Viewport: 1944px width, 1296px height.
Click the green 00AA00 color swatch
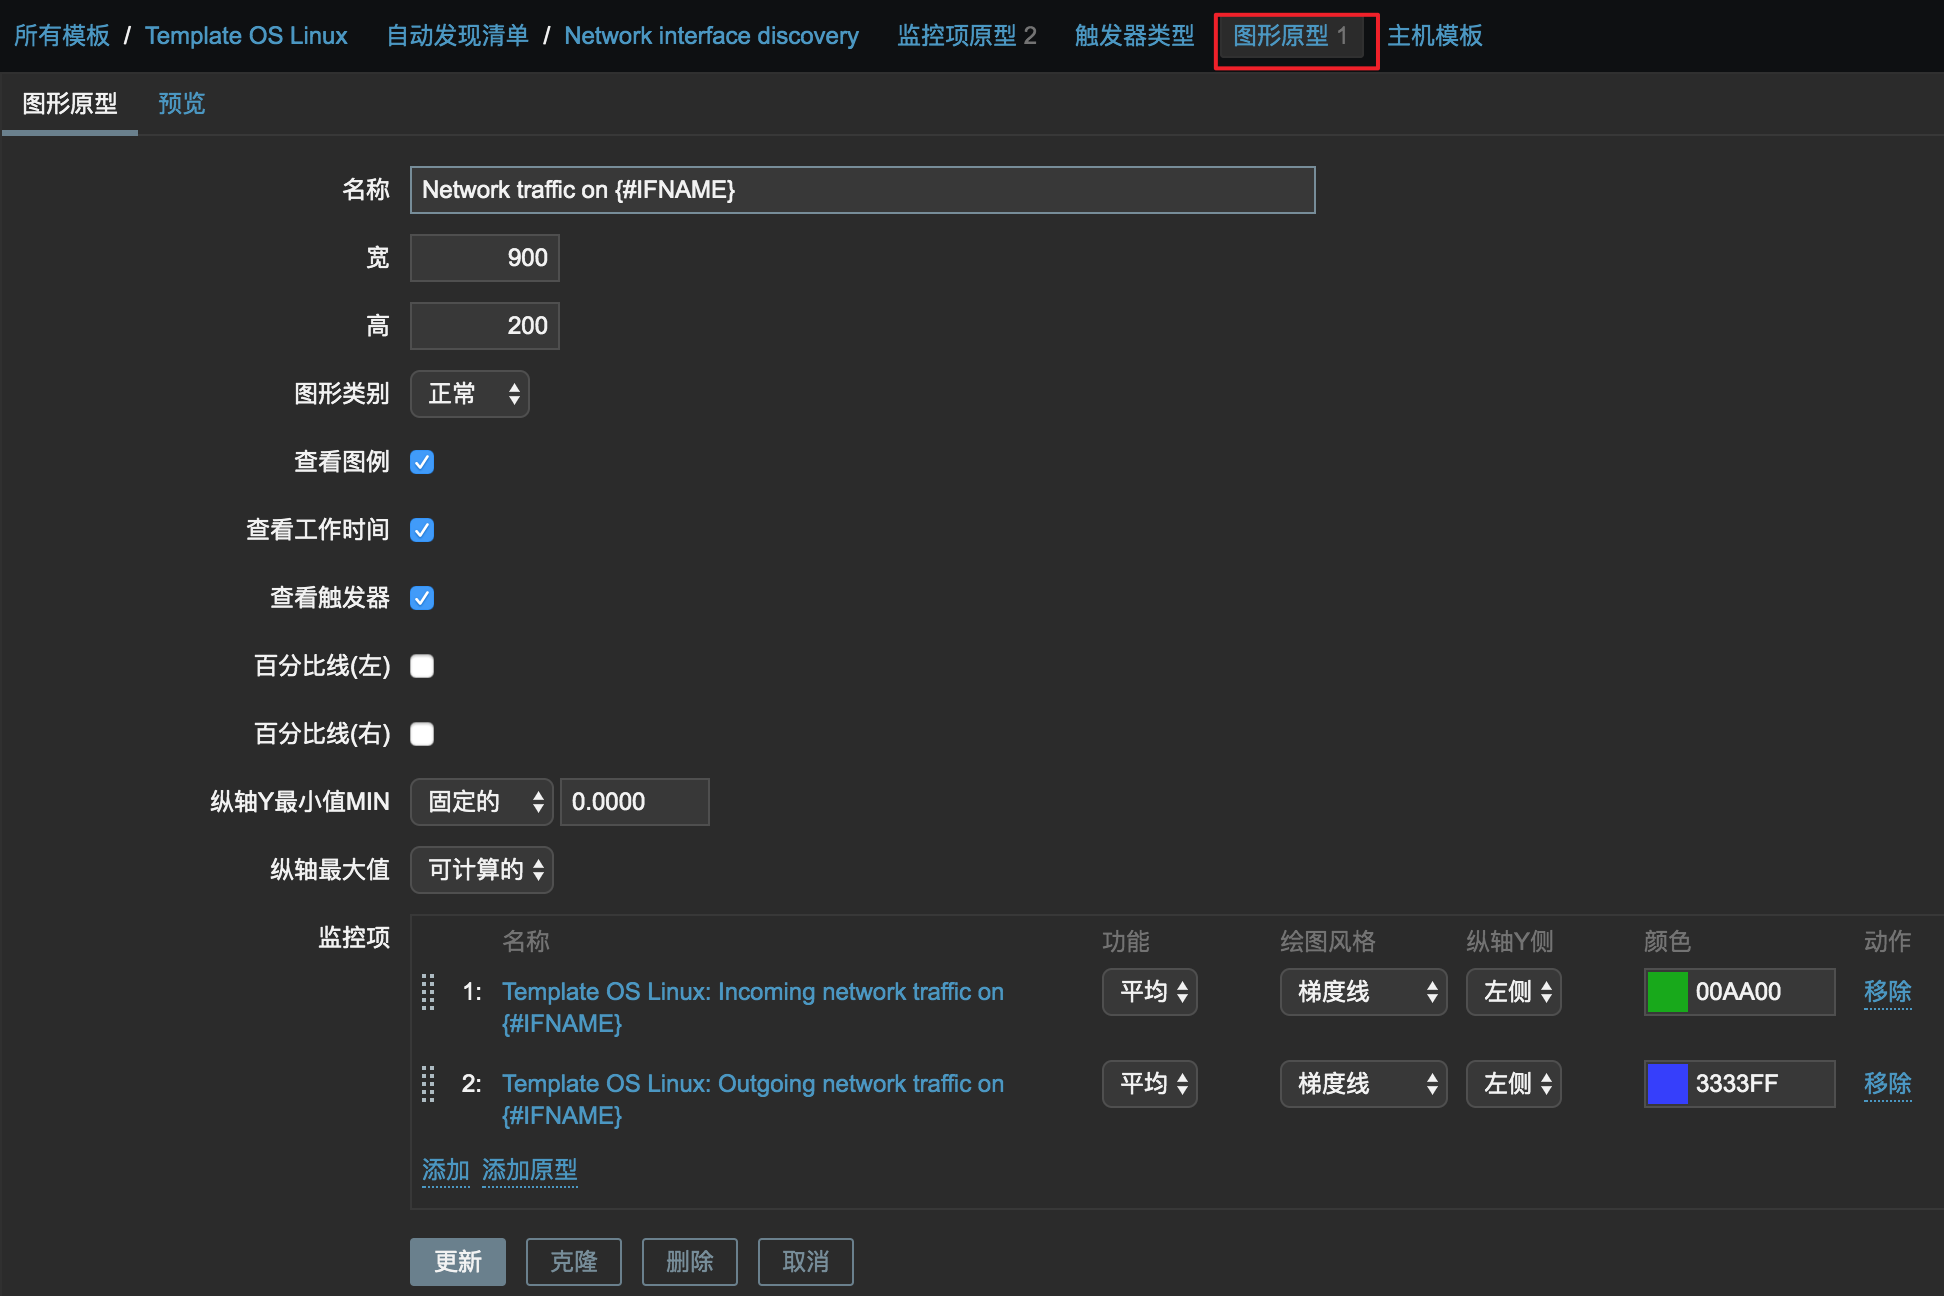pos(1667,992)
